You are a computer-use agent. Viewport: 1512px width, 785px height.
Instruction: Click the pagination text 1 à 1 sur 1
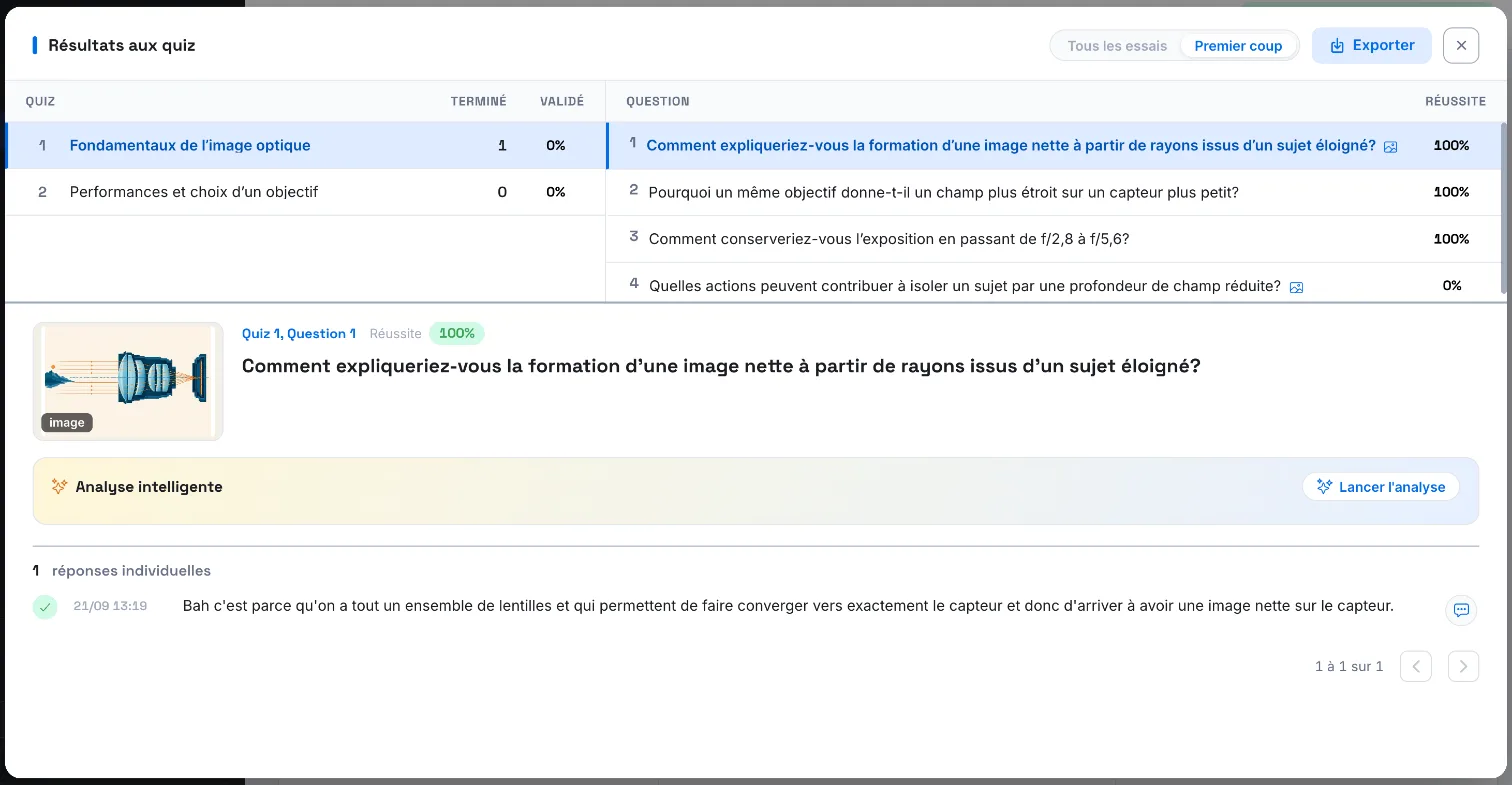click(x=1349, y=666)
